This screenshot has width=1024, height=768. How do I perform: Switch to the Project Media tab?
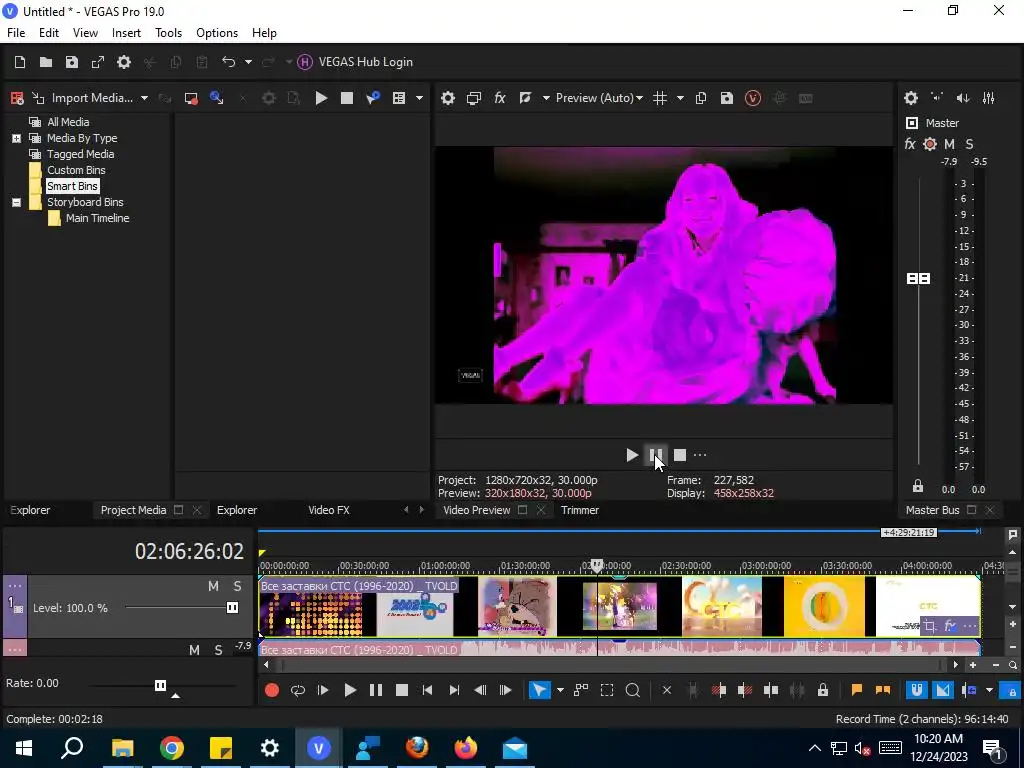point(133,510)
